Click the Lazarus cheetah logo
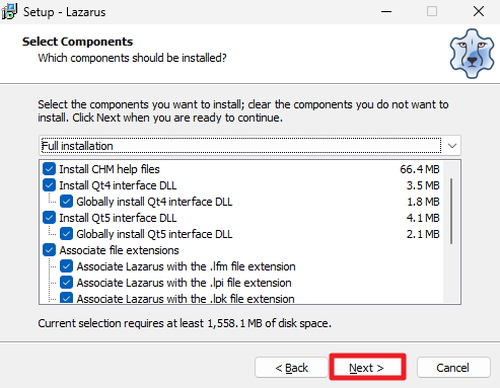 472,53
